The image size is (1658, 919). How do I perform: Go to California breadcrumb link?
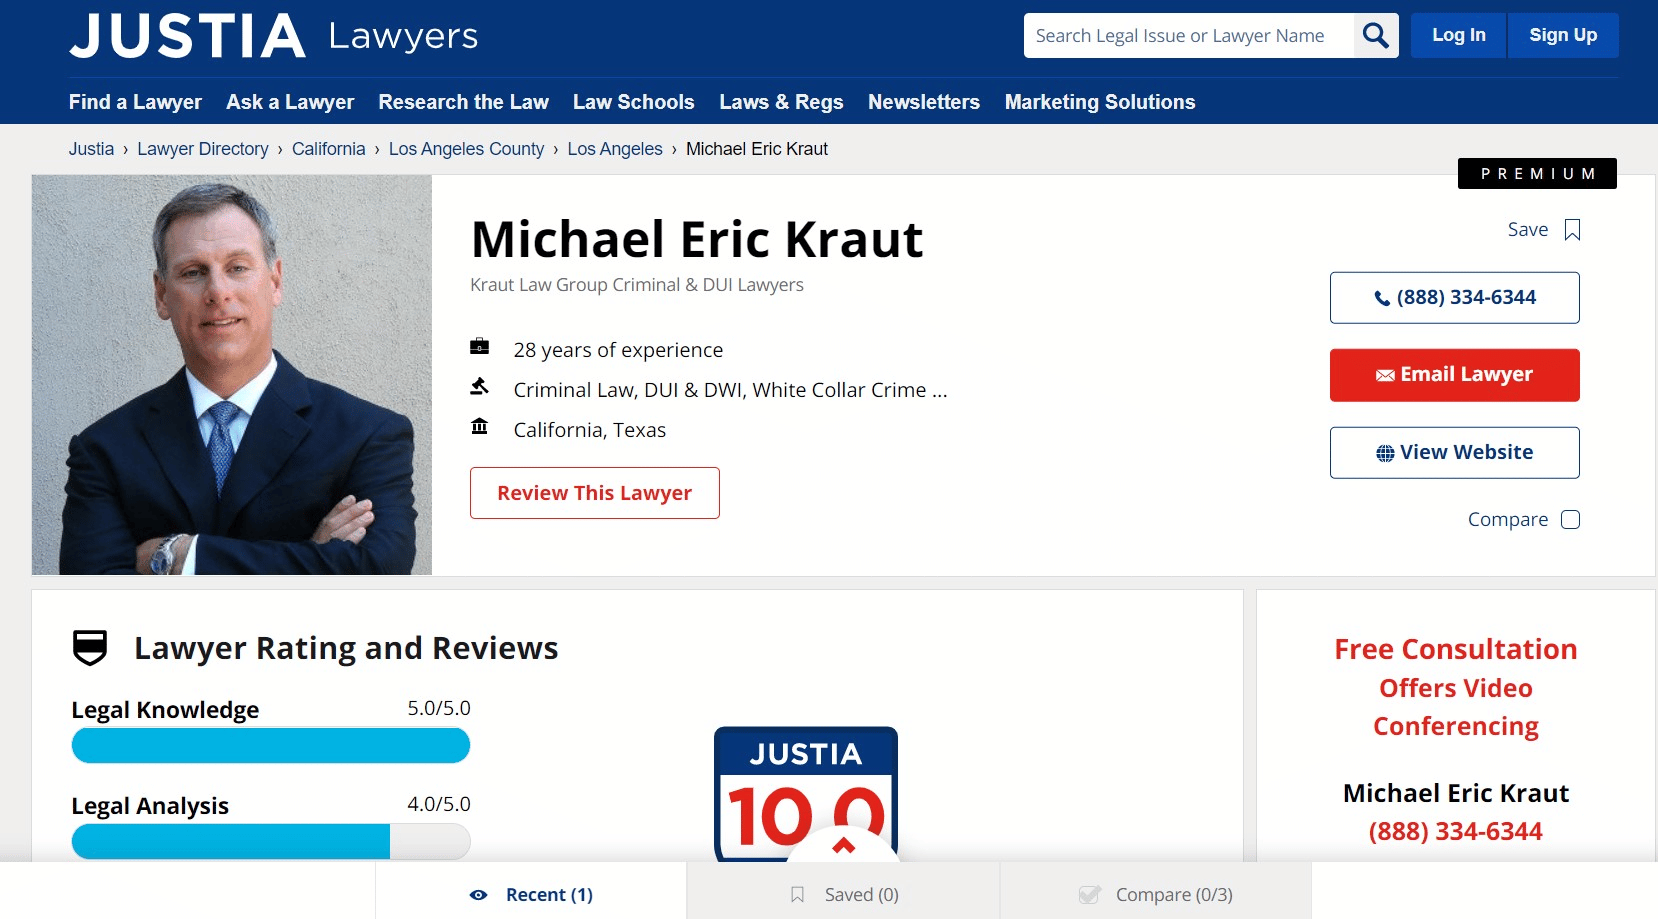click(328, 149)
